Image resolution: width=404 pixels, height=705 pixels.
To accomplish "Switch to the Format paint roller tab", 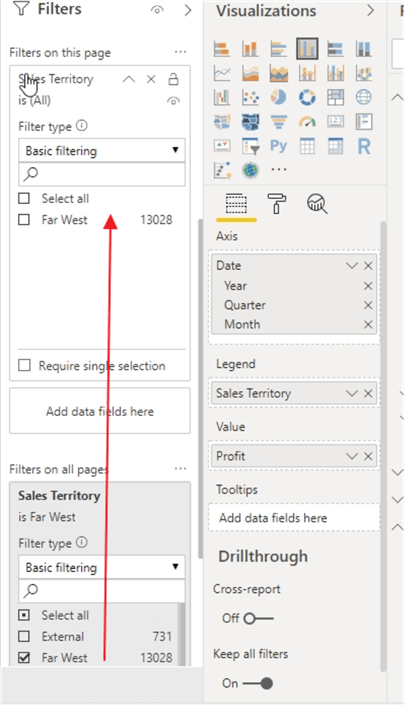I will point(277,204).
